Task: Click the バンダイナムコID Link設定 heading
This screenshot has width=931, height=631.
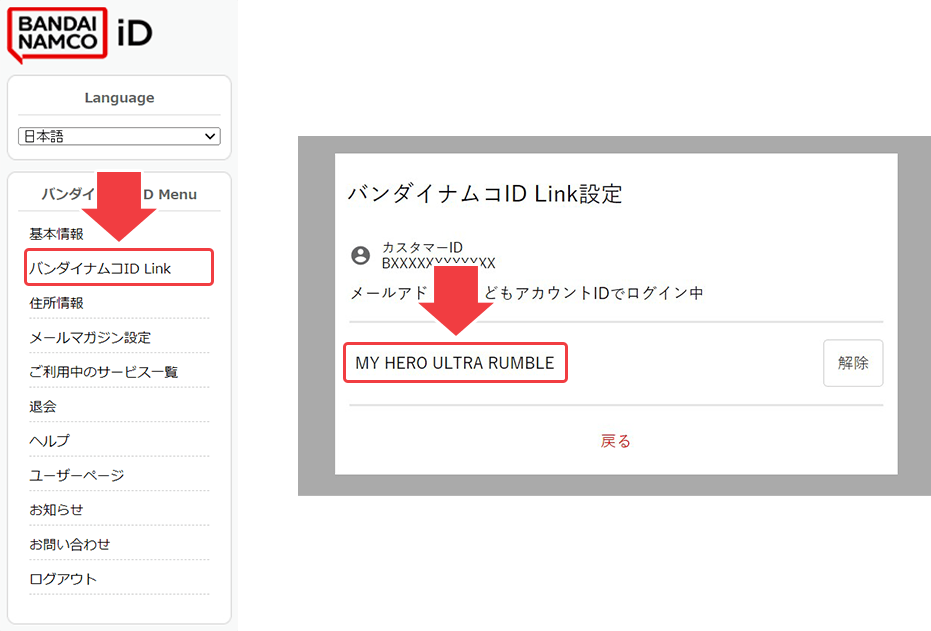Action: click(x=485, y=194)
